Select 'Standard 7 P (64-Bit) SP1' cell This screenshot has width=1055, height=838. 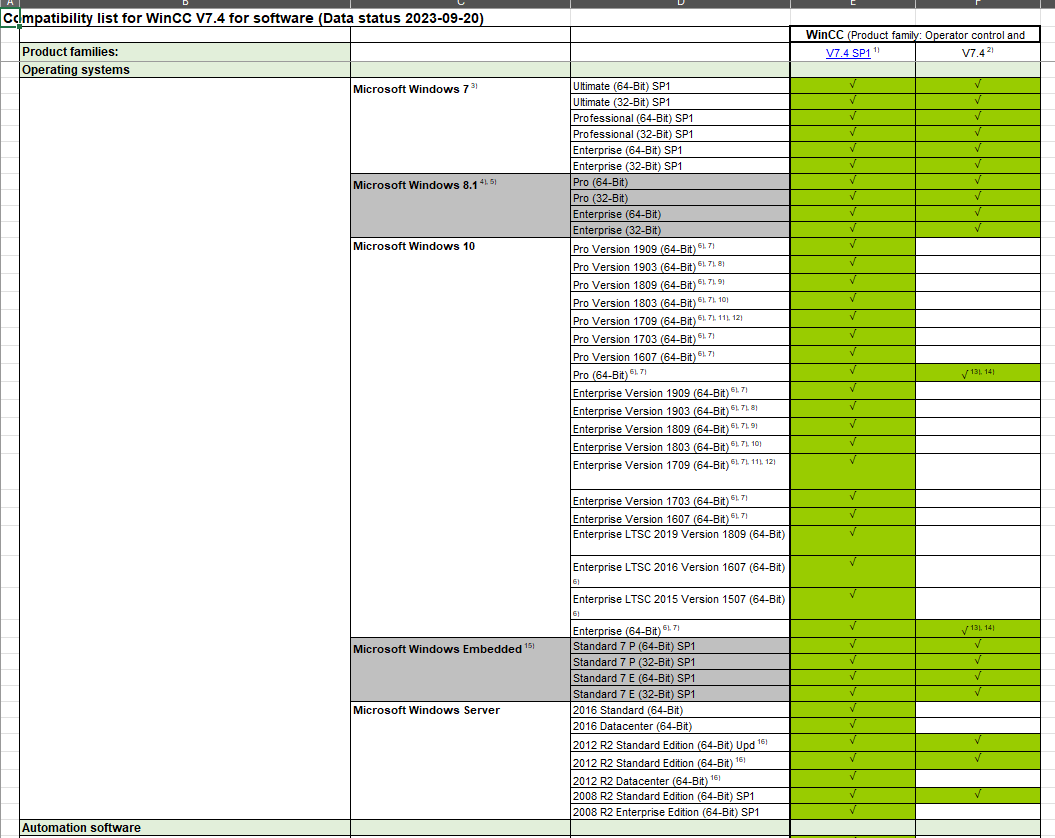[680, 646]
